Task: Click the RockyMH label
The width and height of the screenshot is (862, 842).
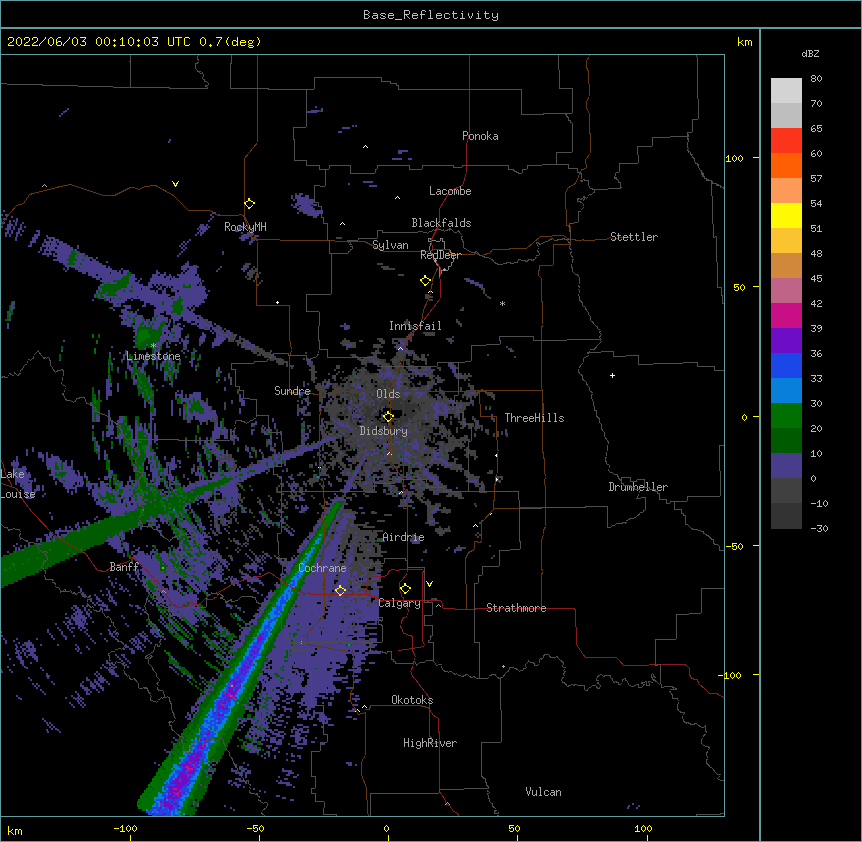Action: [245, 227]
